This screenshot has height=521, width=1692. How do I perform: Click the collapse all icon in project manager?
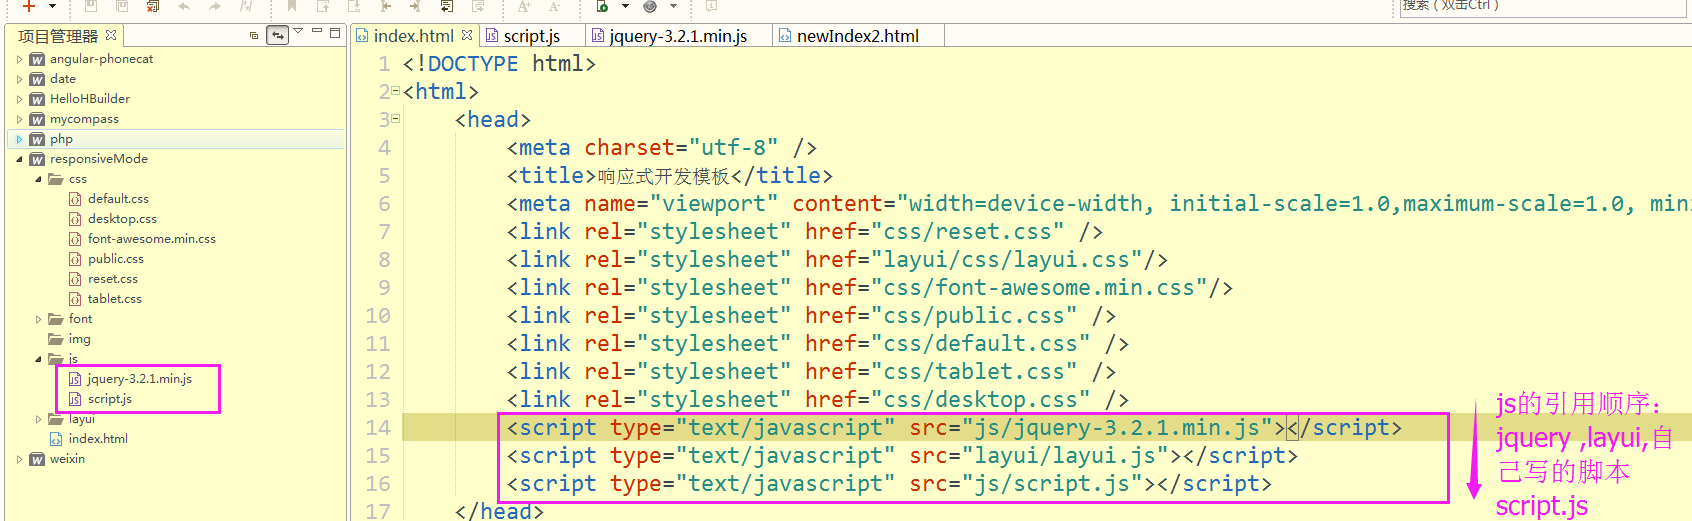[254, 35]
